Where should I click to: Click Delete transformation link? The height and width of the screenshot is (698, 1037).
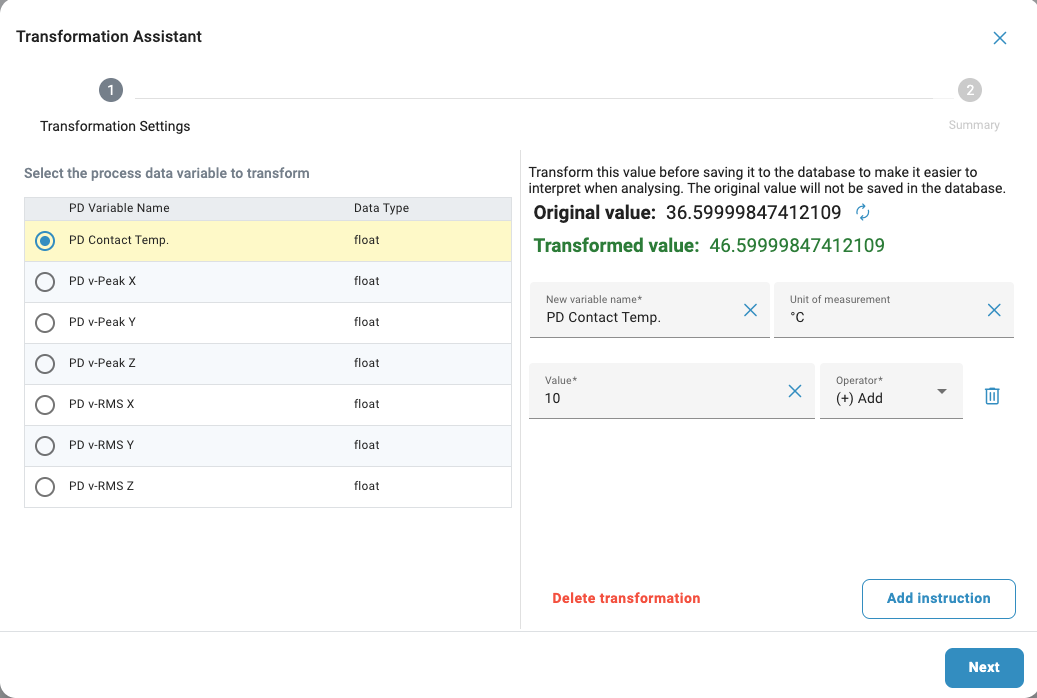click(x=626, y=598)
